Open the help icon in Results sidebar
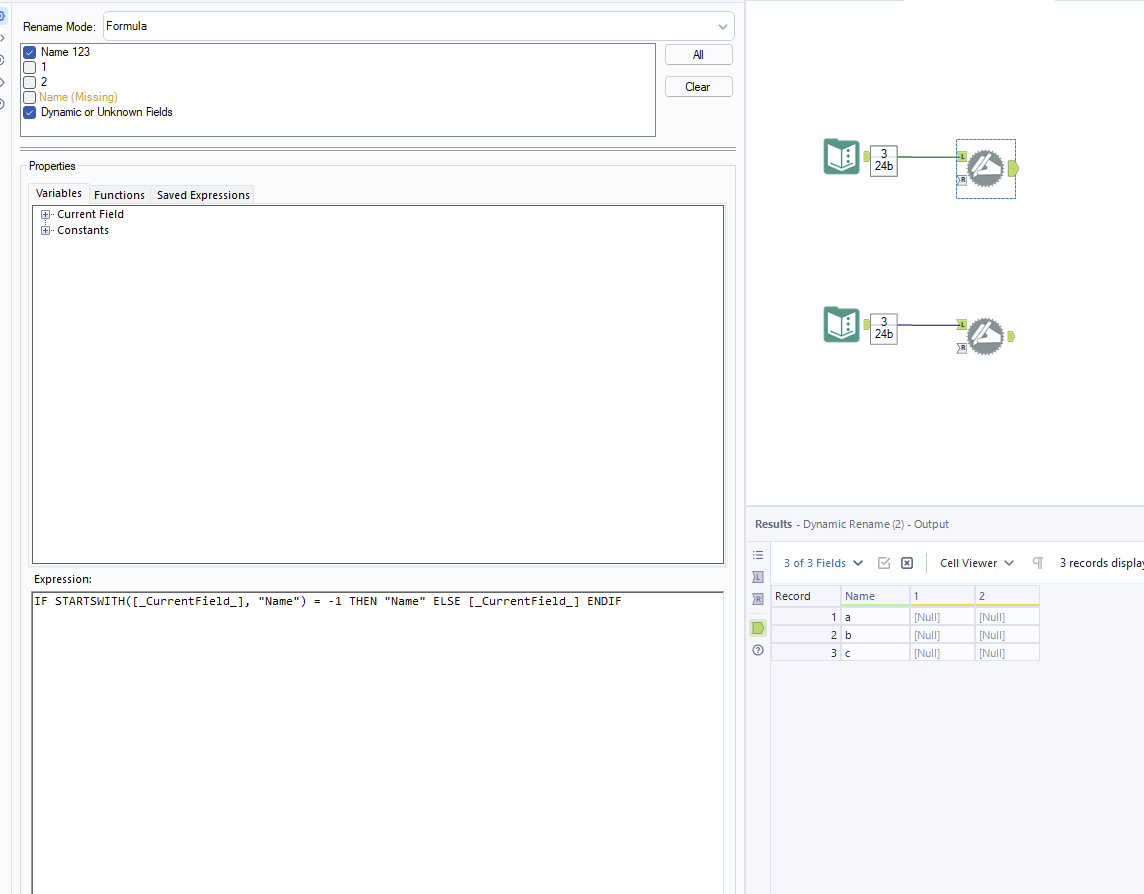 [x=757, y=650]
